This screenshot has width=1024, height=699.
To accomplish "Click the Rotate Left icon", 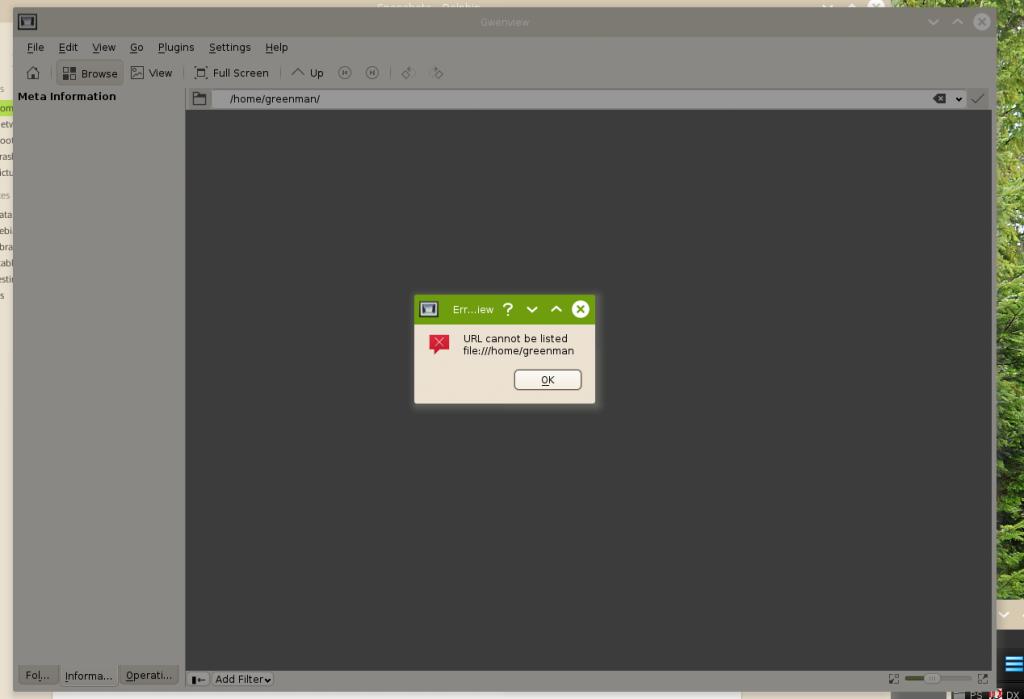I will coord(408,73).
